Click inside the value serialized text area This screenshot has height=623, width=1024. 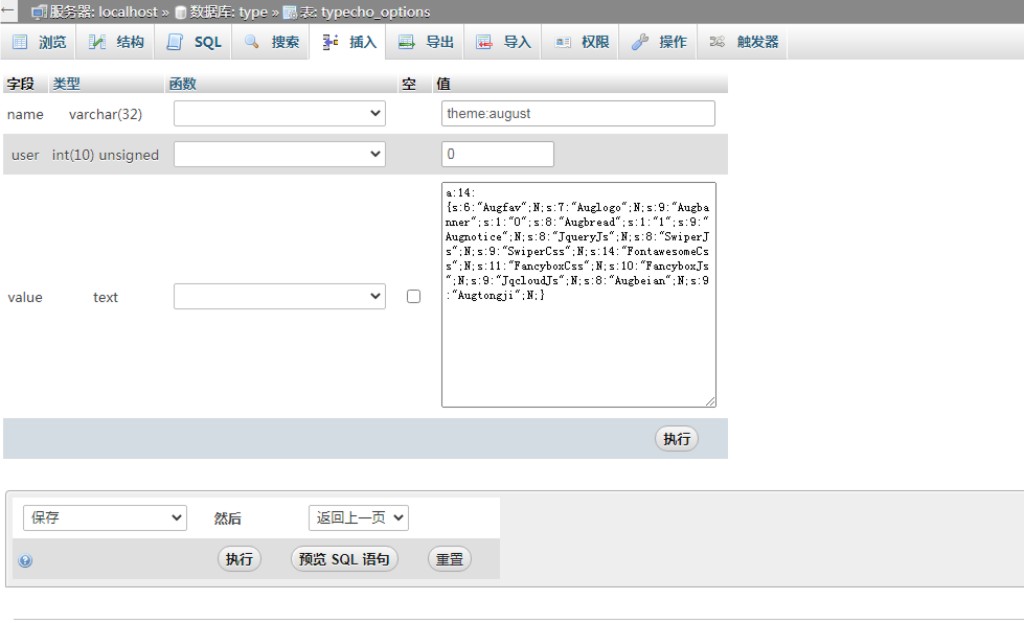(579, 295)
